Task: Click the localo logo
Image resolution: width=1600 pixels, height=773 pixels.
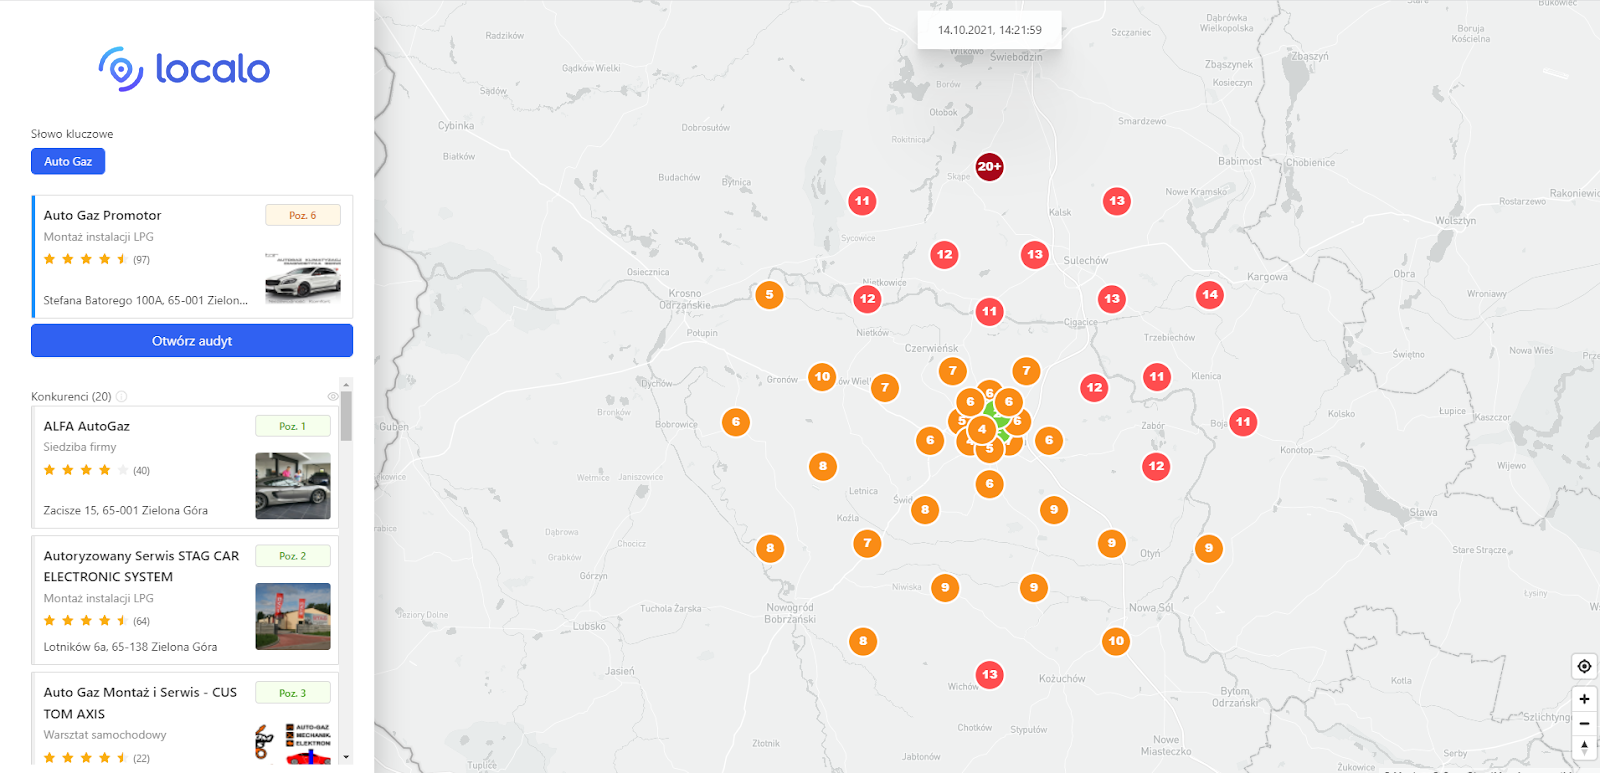Action: [x=185, y=69]
